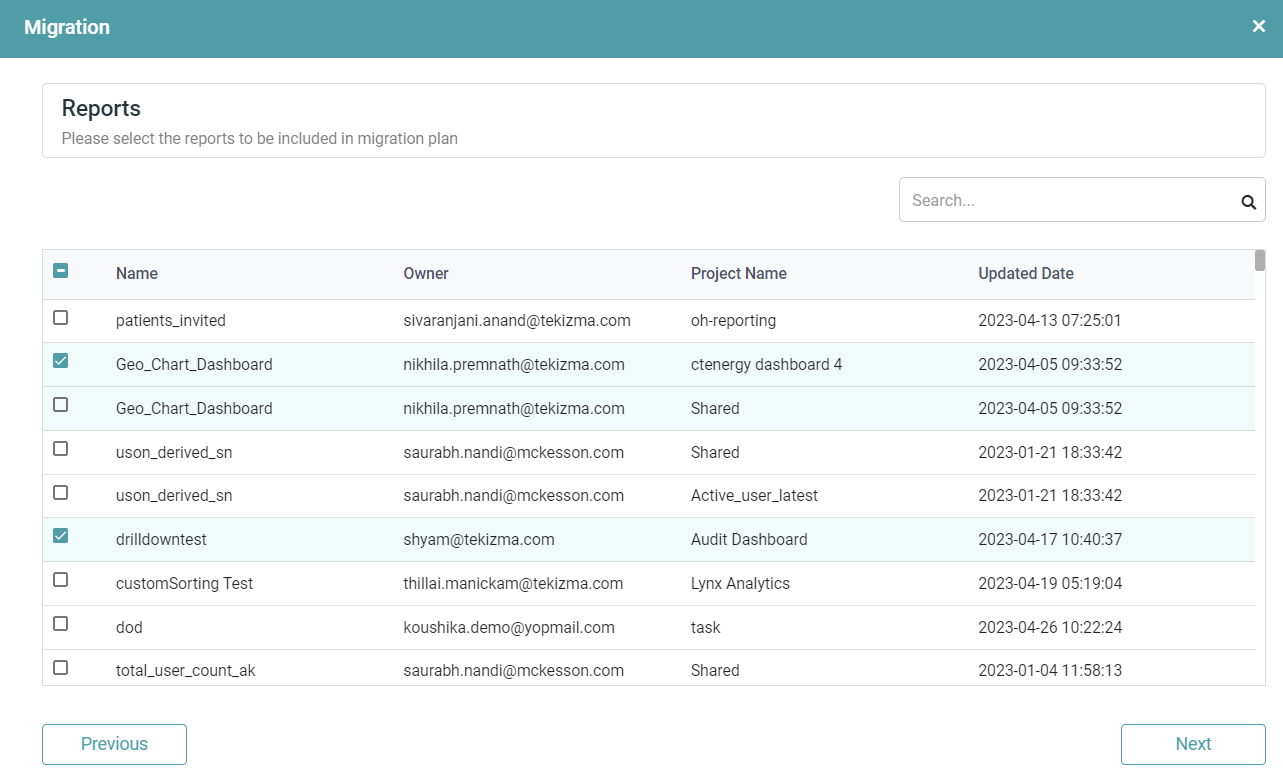Select the patients_invited report checkbox
Screen dimensions: 1283x772
point(61,318)
